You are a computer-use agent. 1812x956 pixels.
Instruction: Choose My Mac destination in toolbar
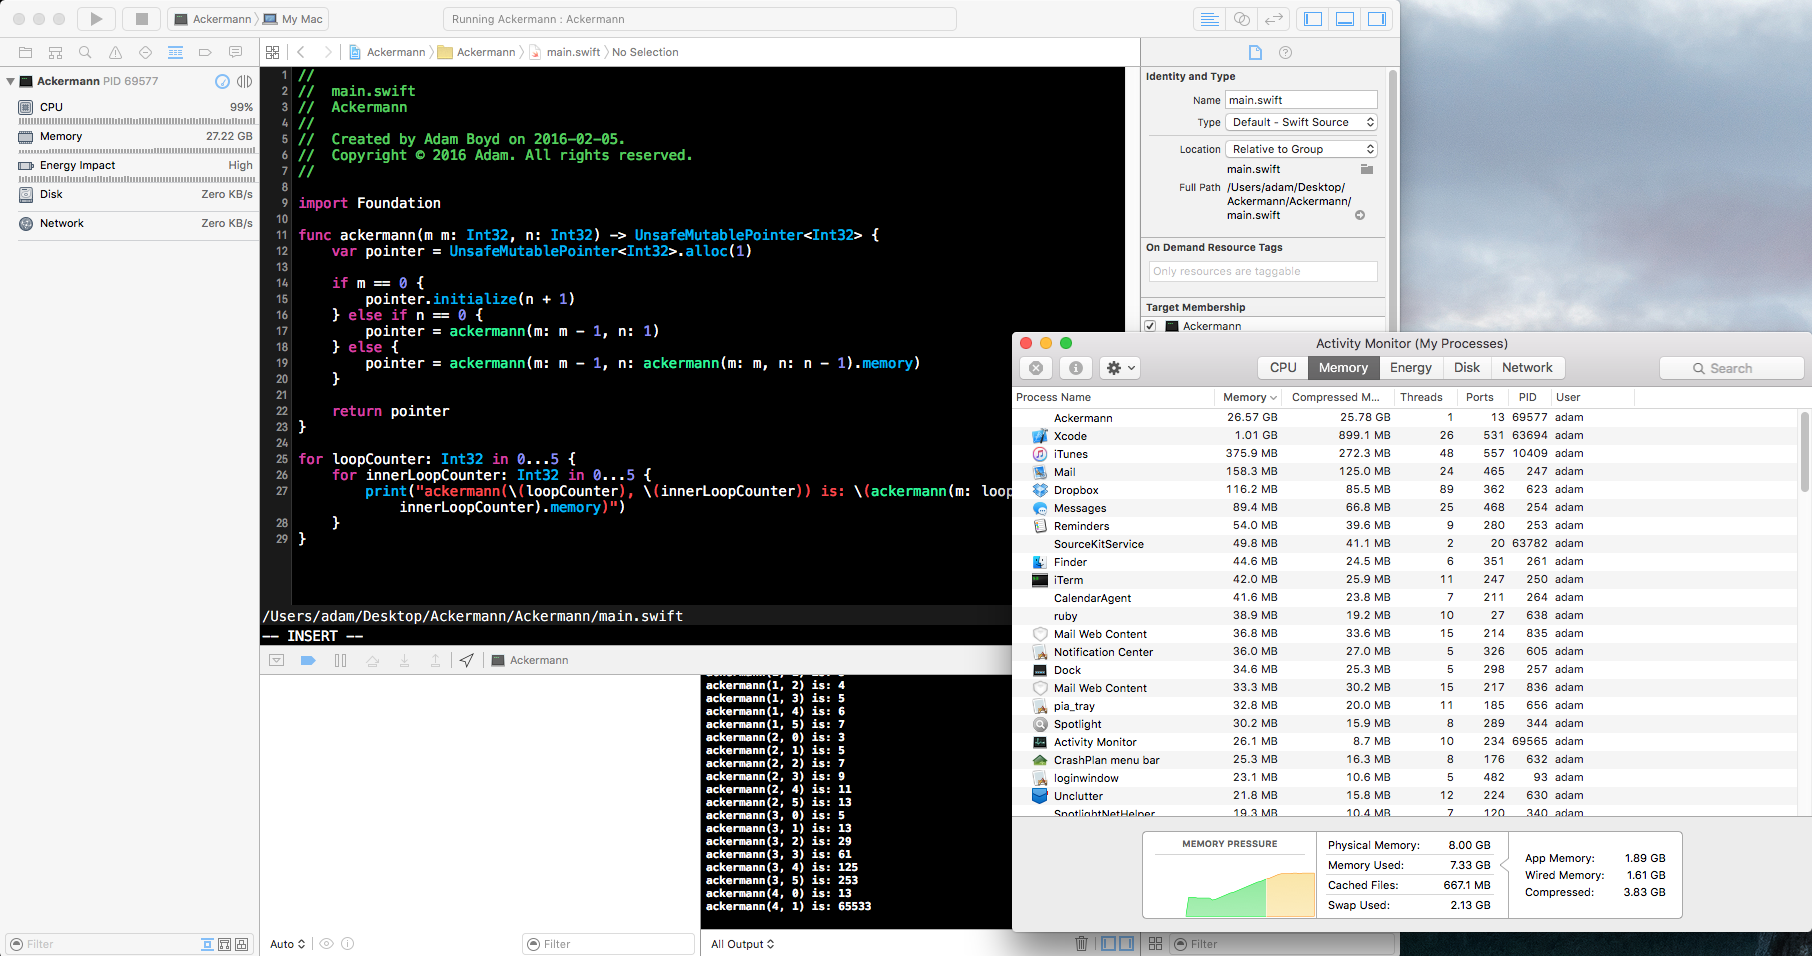tap(293, 19)
